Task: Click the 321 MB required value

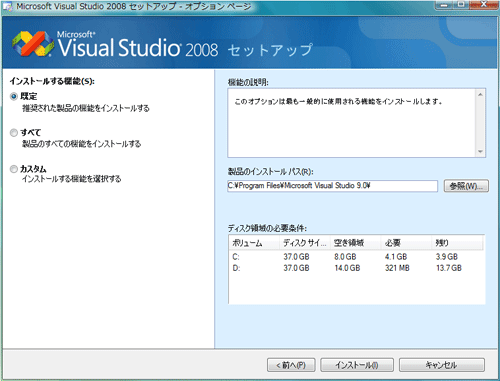Action: click(397, 268)
